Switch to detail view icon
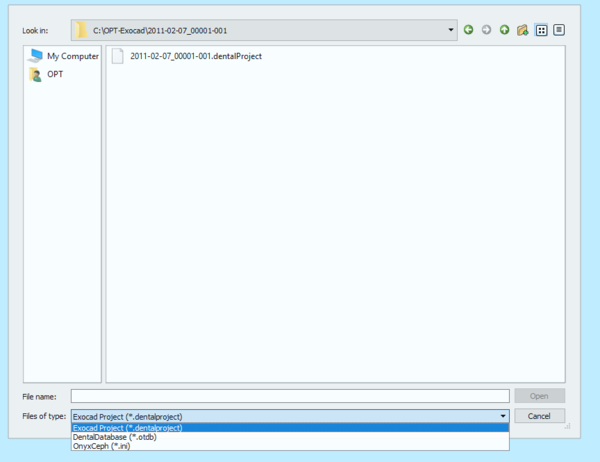600x462 pixels. (x=559, y=30)
